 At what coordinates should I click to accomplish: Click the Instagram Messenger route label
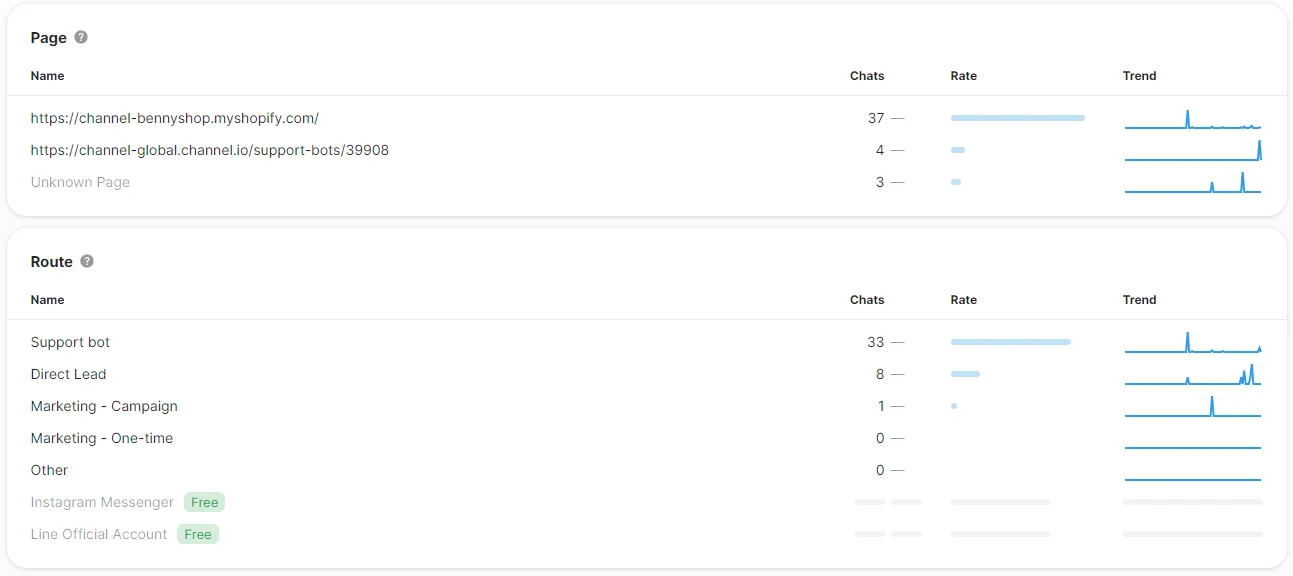pyautogui.click(x=102, y=502)
